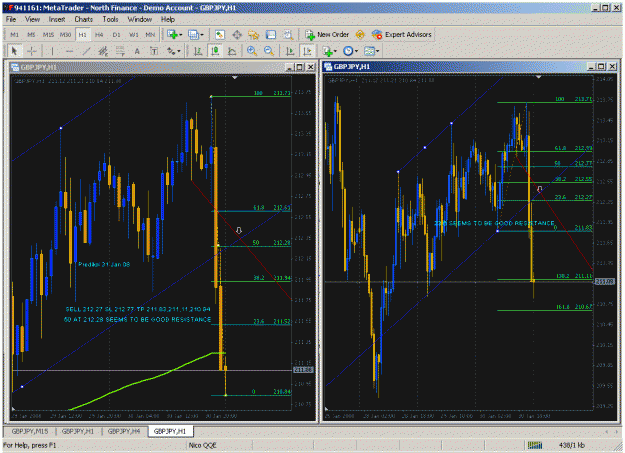Viewport: 625px width, 453px height.
Task: Set the timeframe to M30
Action: pyautogui.click(x=65, y=35)
